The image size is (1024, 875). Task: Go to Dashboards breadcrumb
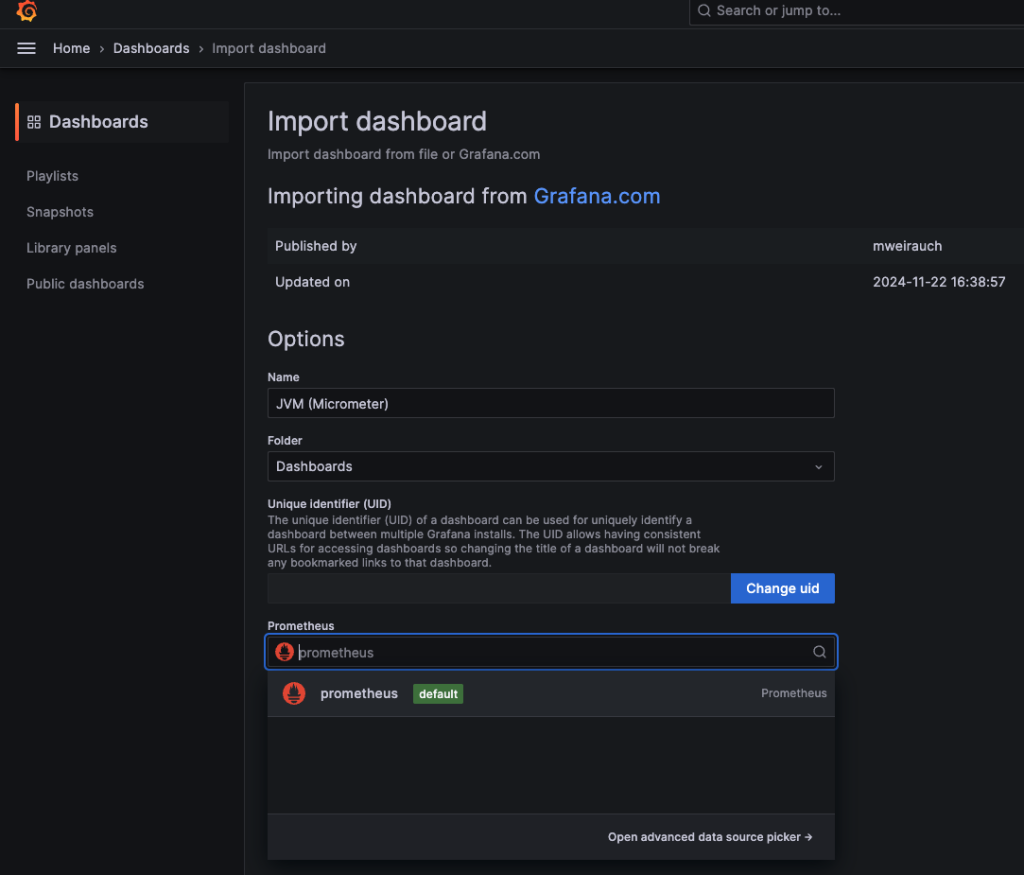point(151,48)
